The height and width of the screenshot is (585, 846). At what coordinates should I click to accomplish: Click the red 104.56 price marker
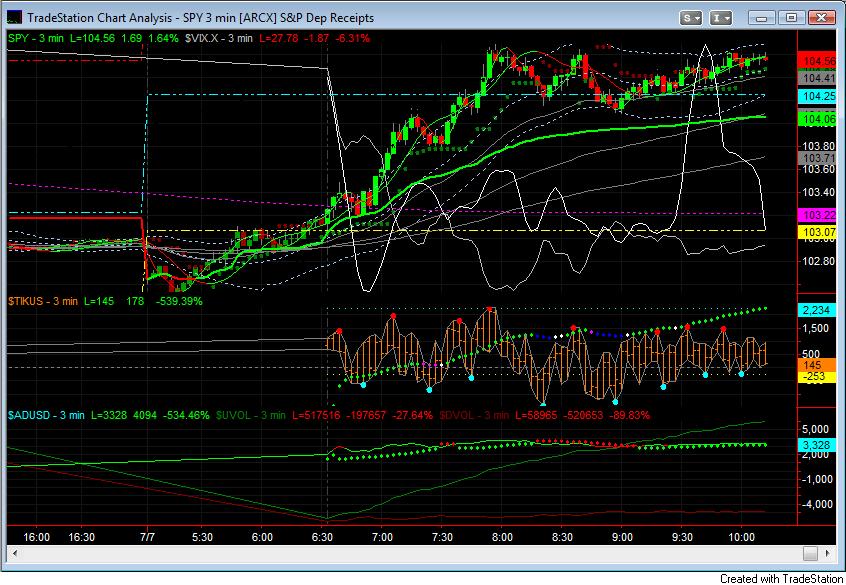coord(818,61)
